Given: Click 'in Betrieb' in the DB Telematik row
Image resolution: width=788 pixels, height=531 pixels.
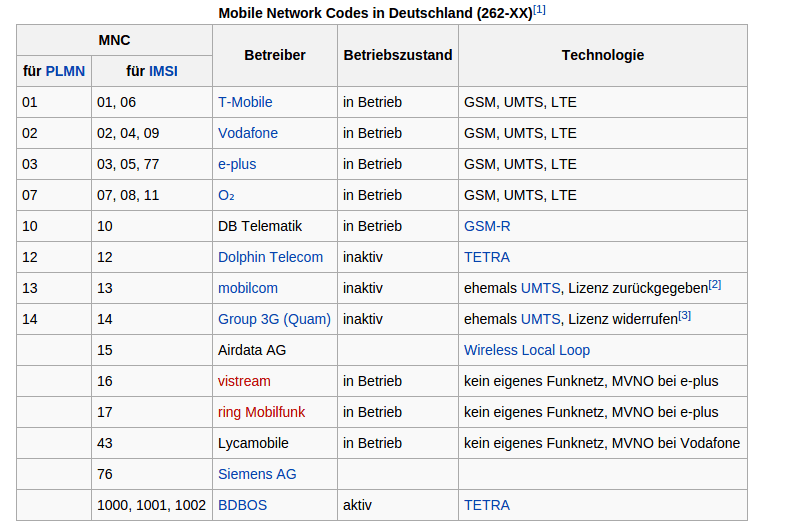Looking at the screenshot, I should point(372,226).
